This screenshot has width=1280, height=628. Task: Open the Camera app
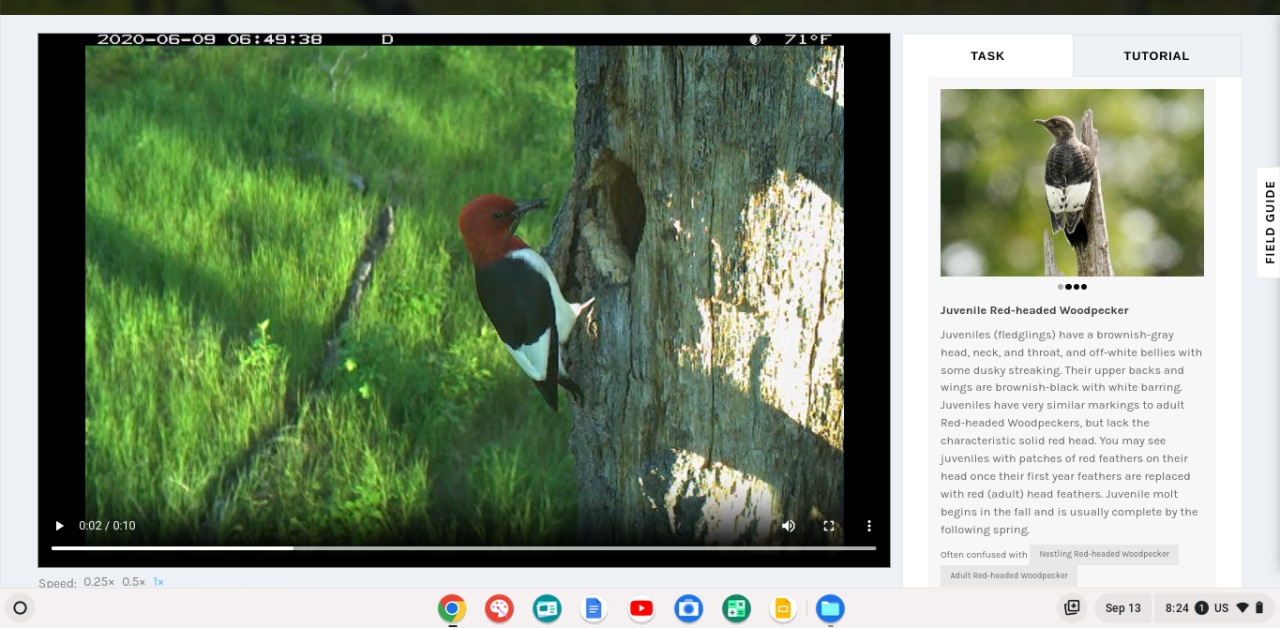[x=689, y=608]
